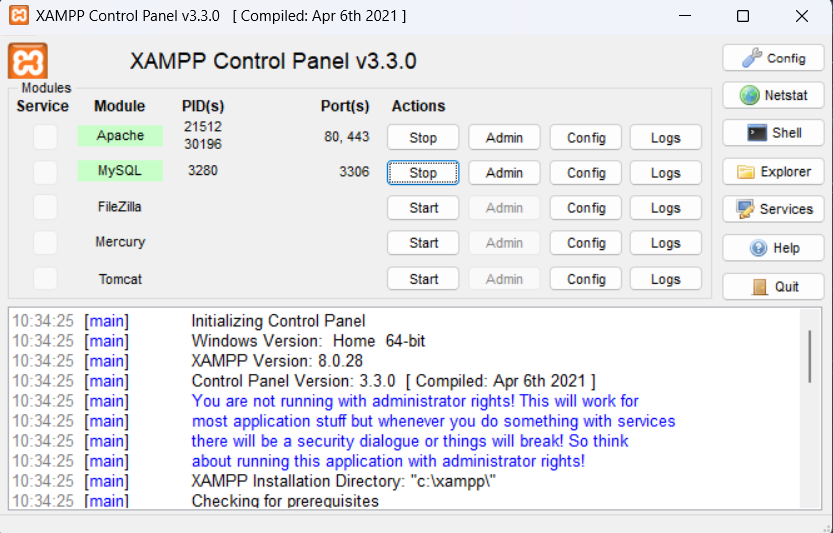Screen dimensions: 833x533
Task: Stop the Apache module
Action: (x=423, y=138)
